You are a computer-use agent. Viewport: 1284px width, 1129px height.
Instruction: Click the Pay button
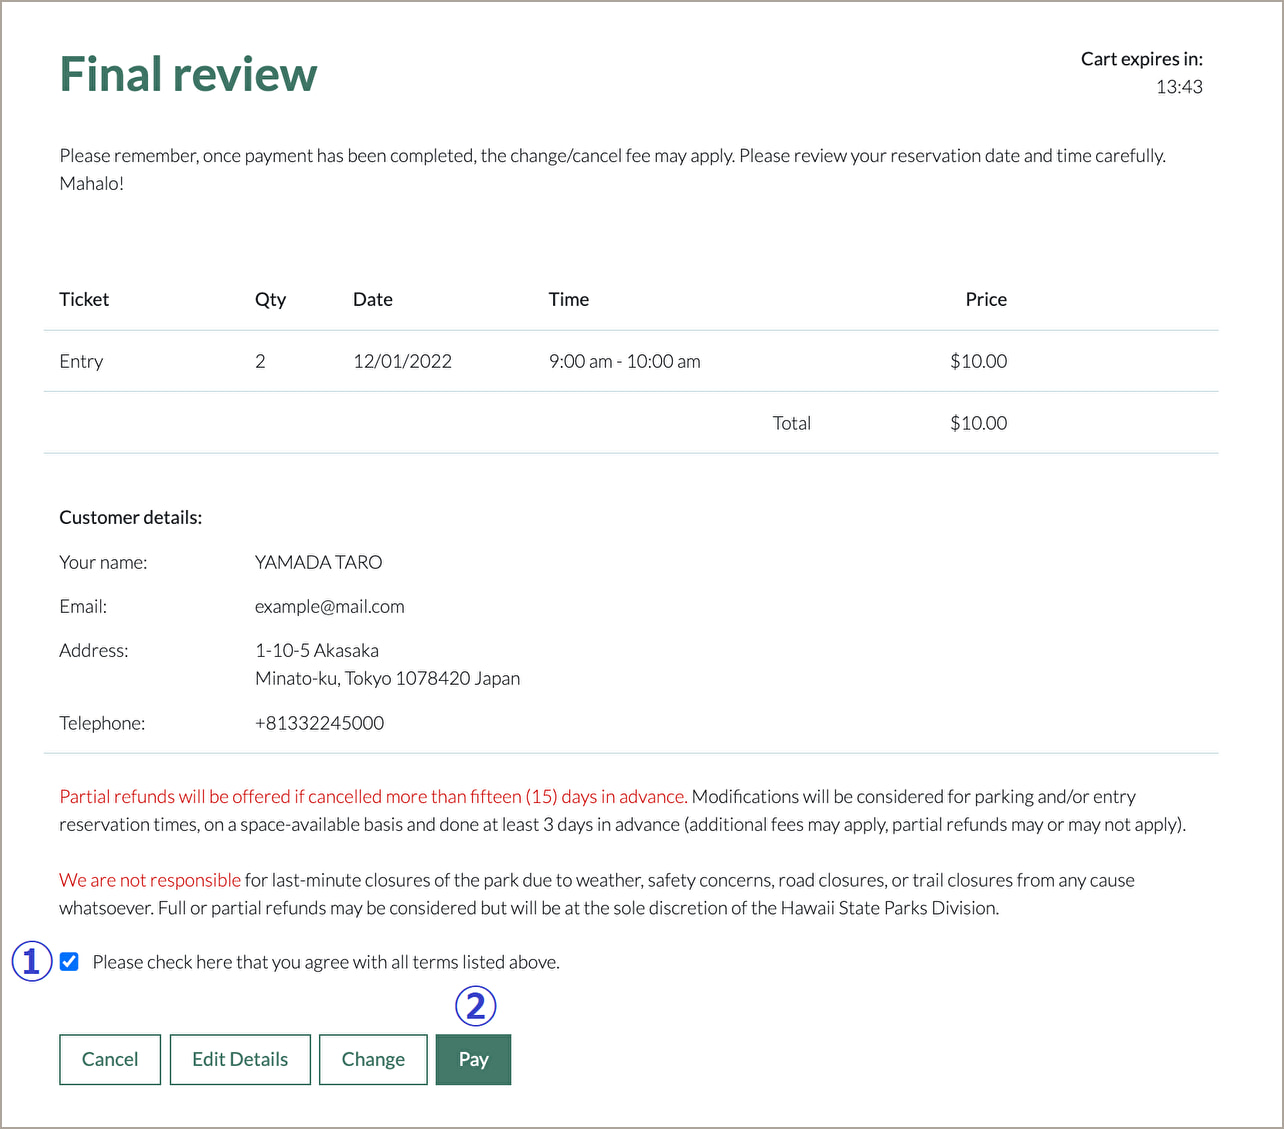[x=473, y=1059]
